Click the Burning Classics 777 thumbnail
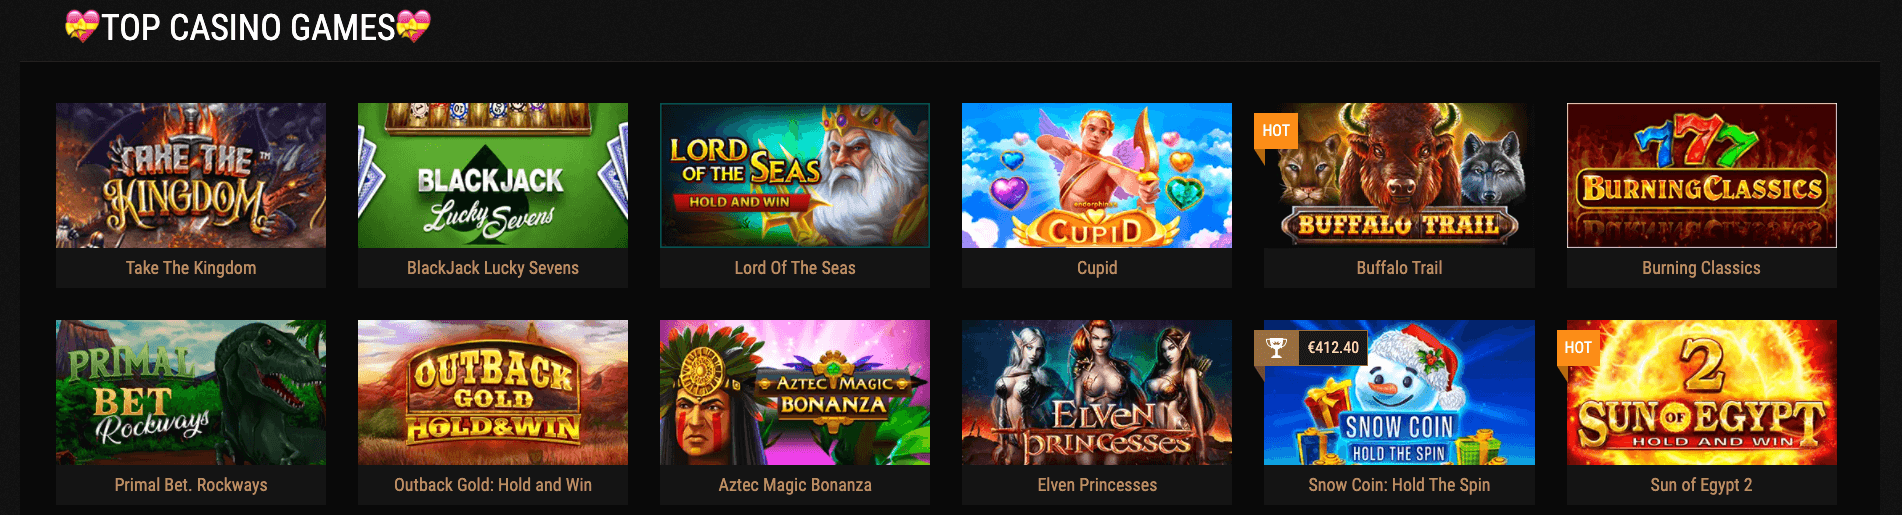This screenshot has width=1902, height=515. tap(1701, 175)
